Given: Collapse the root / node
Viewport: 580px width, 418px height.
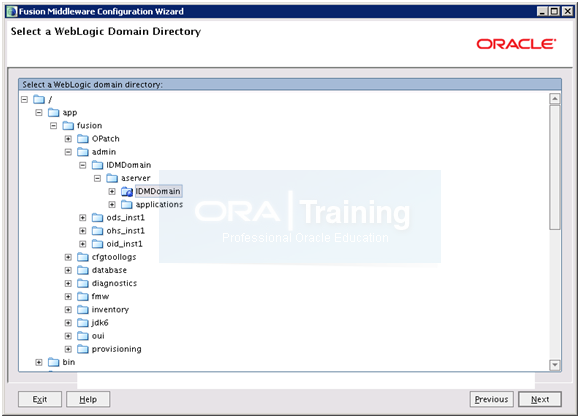Looking at the screenshot, I should point(24,100).
